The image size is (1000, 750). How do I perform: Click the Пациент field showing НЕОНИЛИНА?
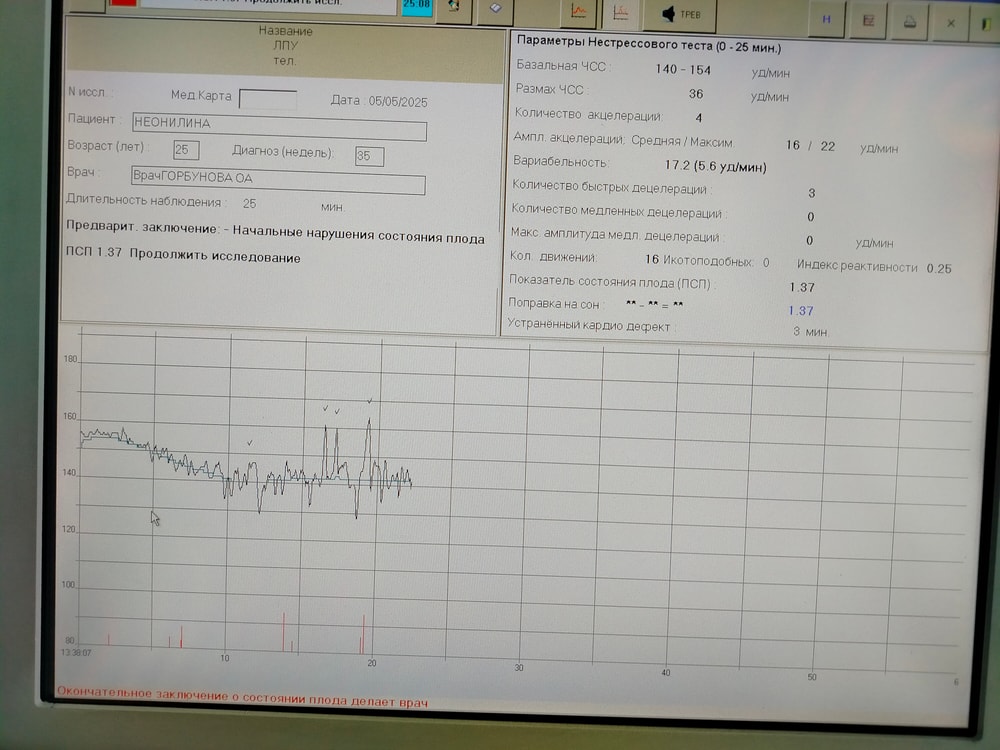279,129
